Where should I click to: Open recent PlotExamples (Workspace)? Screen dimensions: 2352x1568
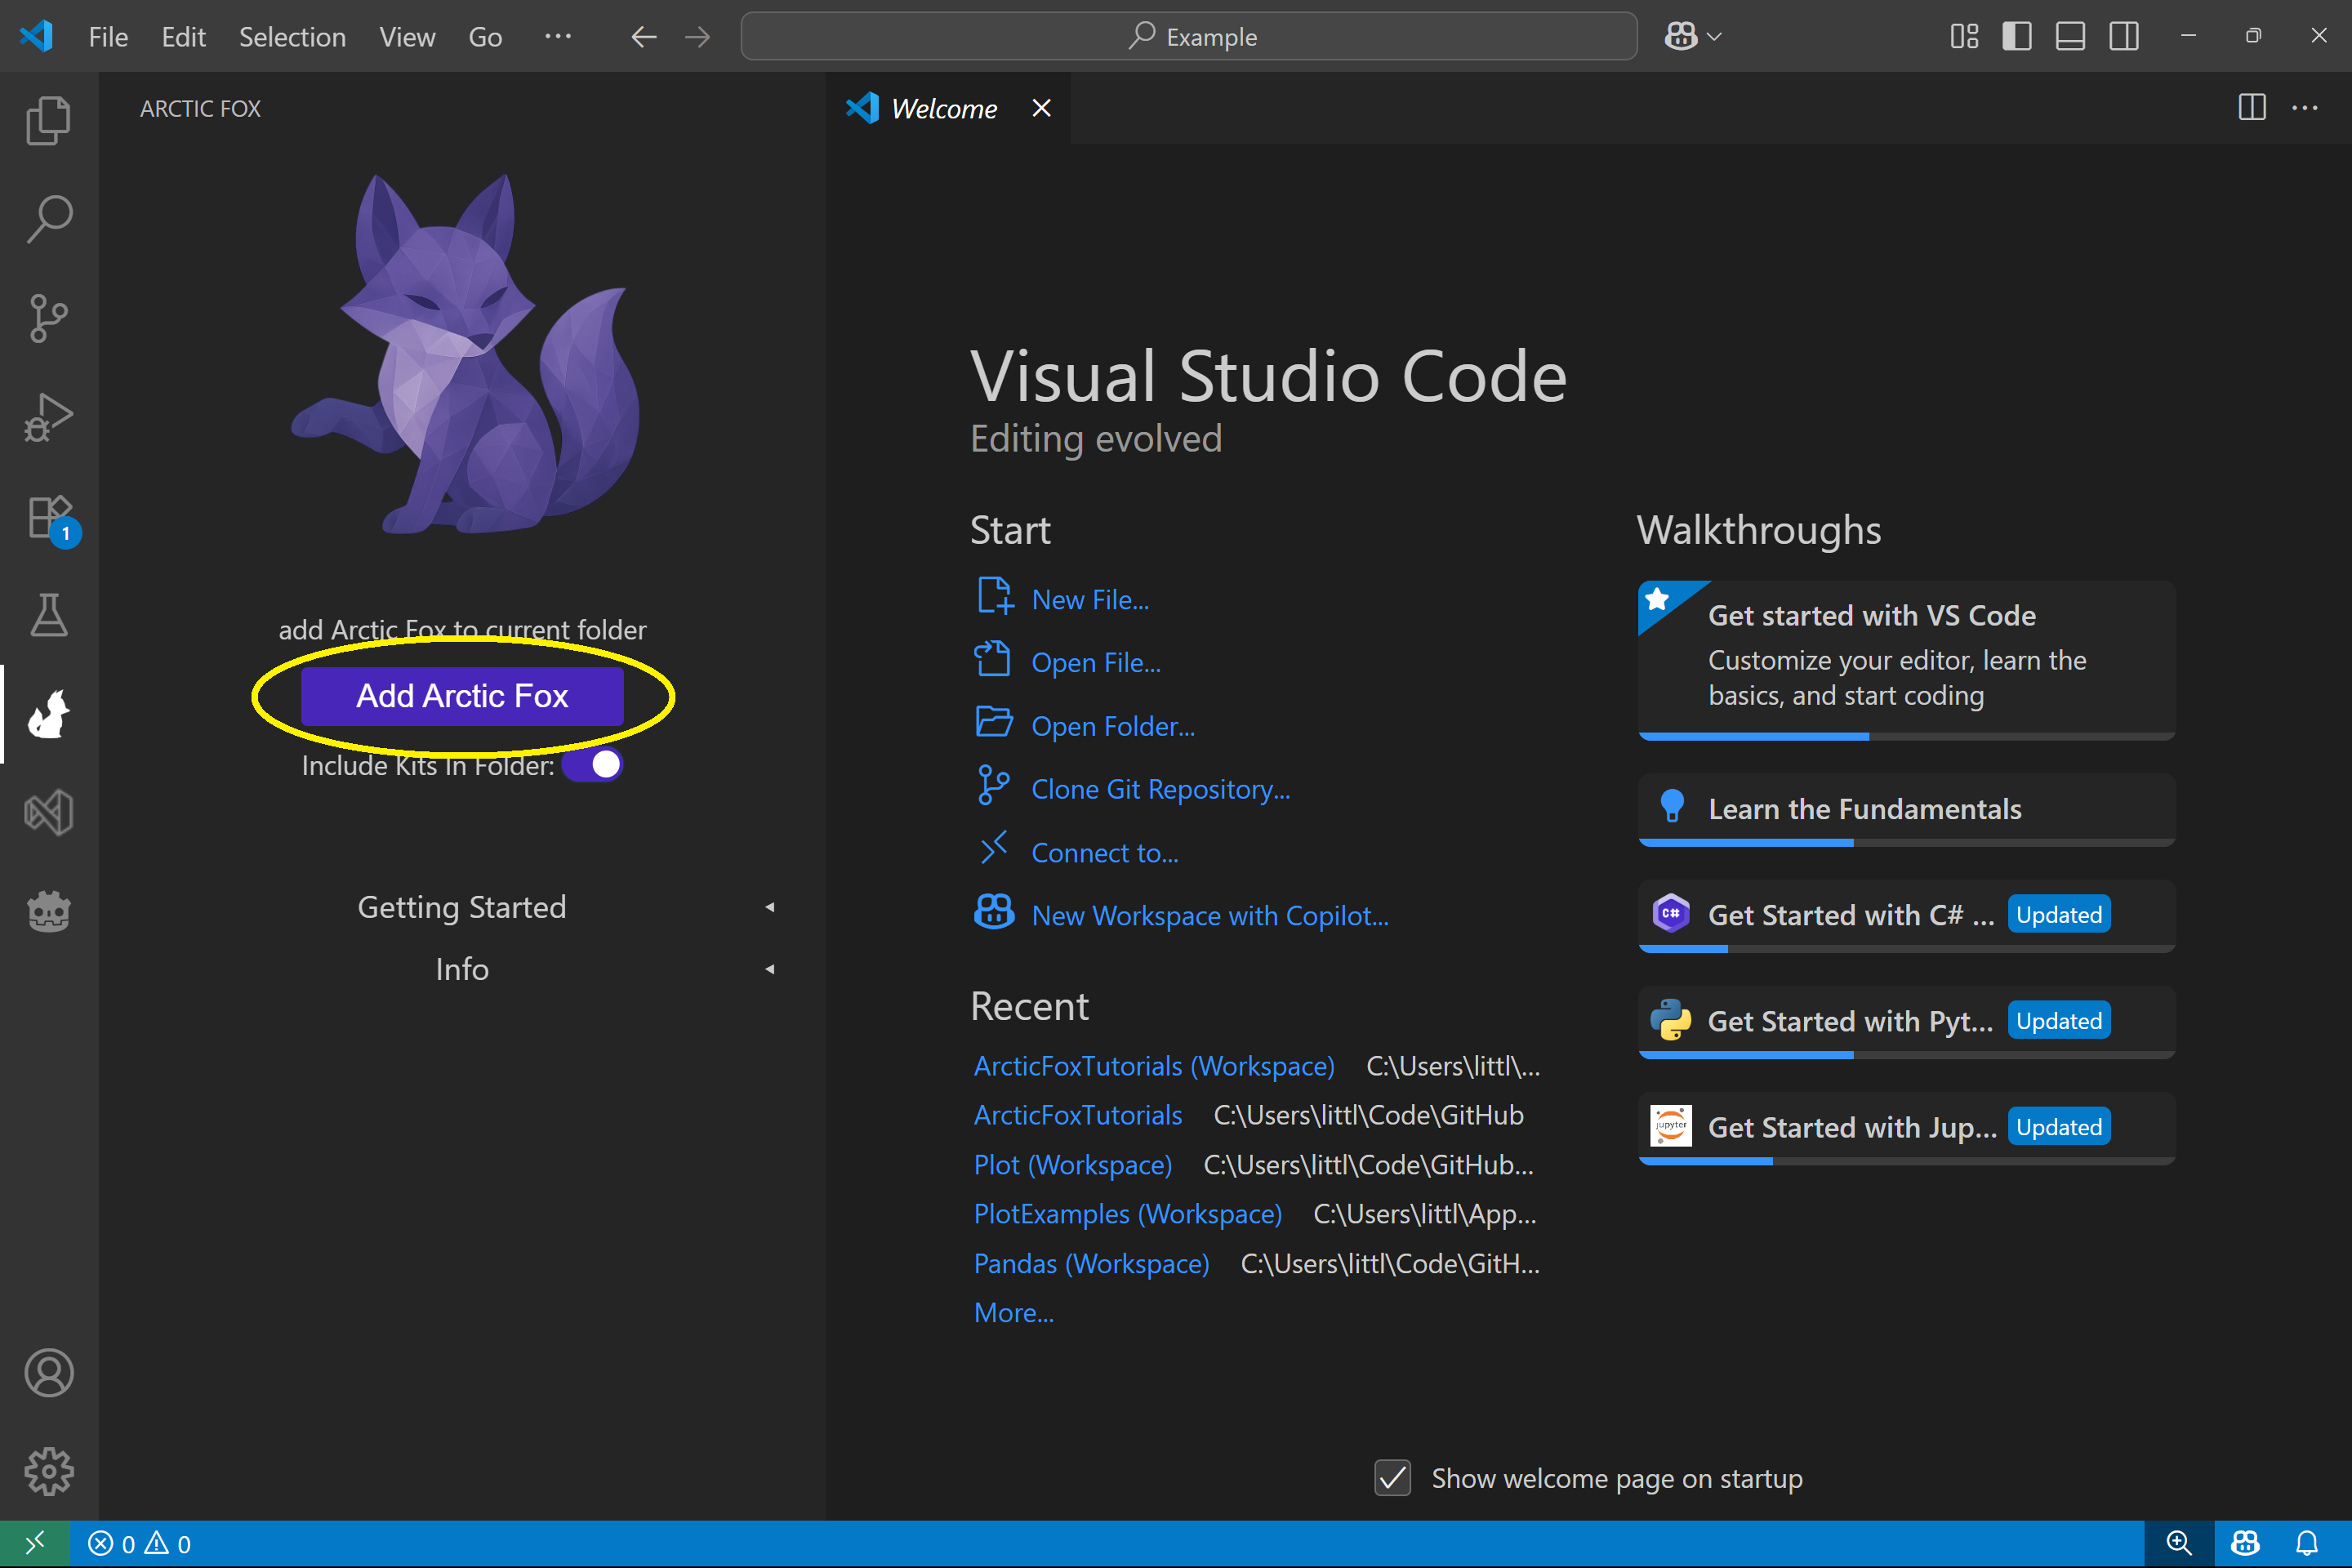[1128, 1214]
